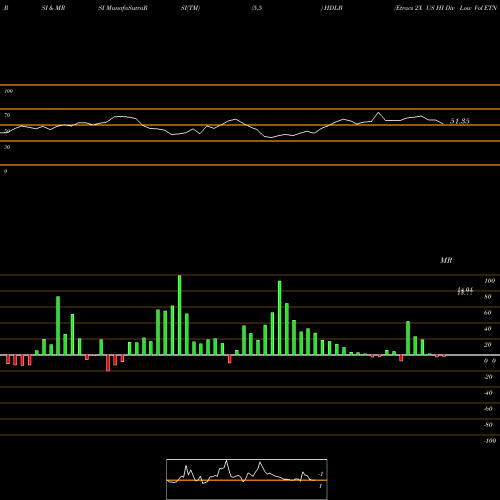
Task: Click the RSI line peak near right side
Action: coord(378,113)
